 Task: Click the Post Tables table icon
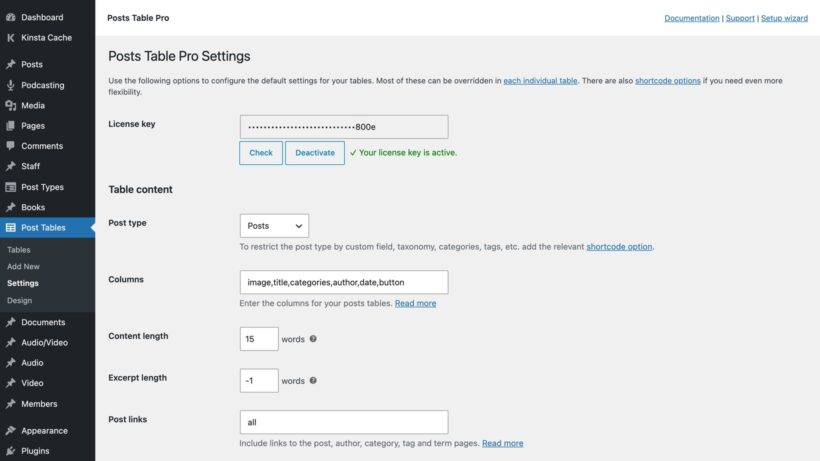coord(10,228)
